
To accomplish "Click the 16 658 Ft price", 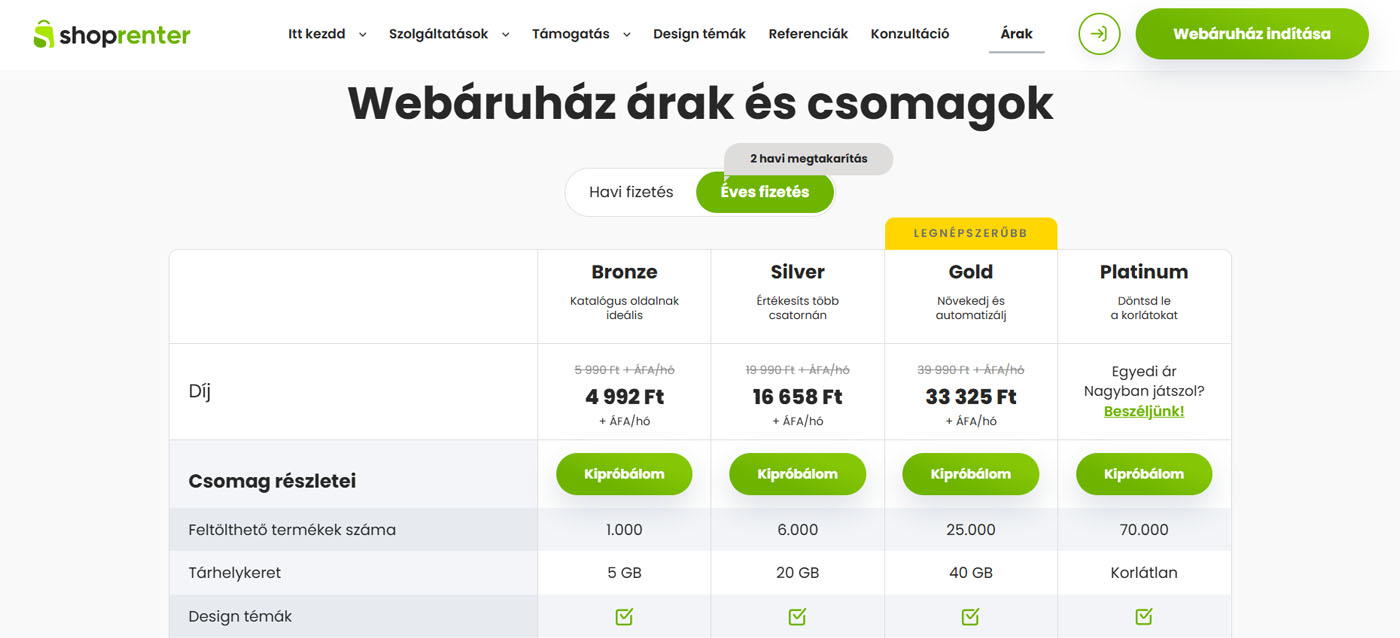I will (x=797, y=397).
